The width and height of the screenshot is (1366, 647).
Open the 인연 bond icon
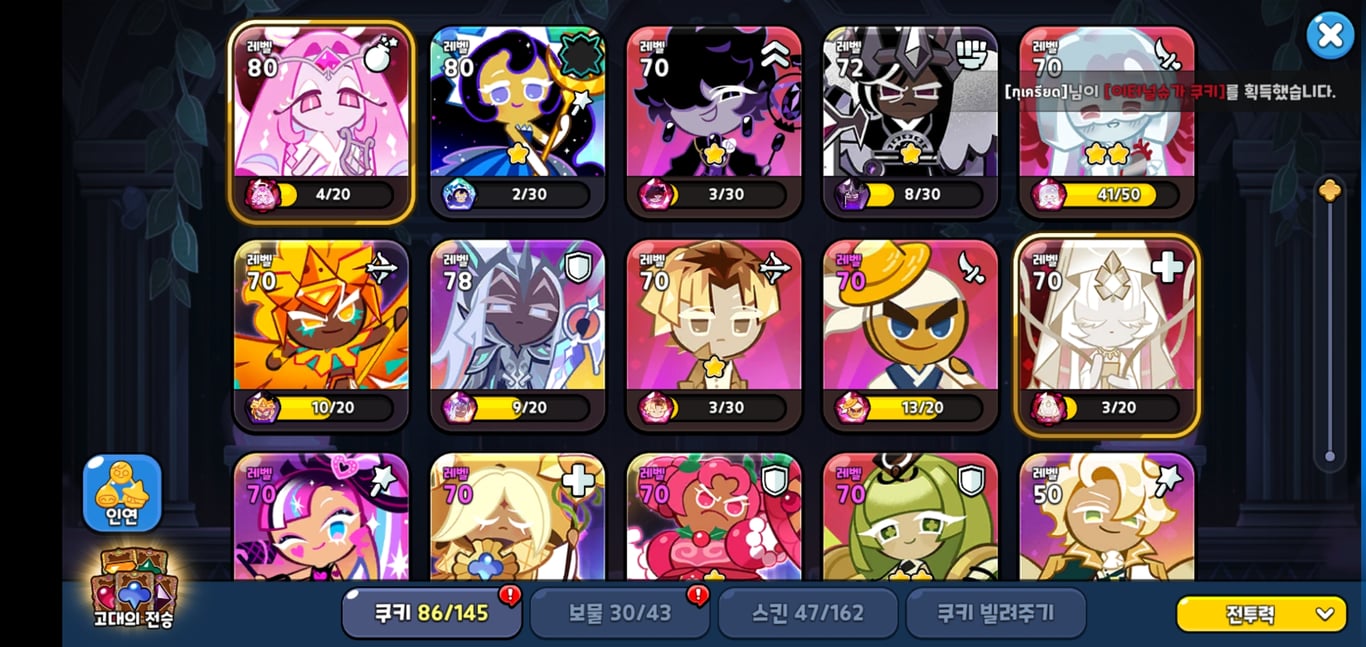pyautogui.click(x=122, y=492)
